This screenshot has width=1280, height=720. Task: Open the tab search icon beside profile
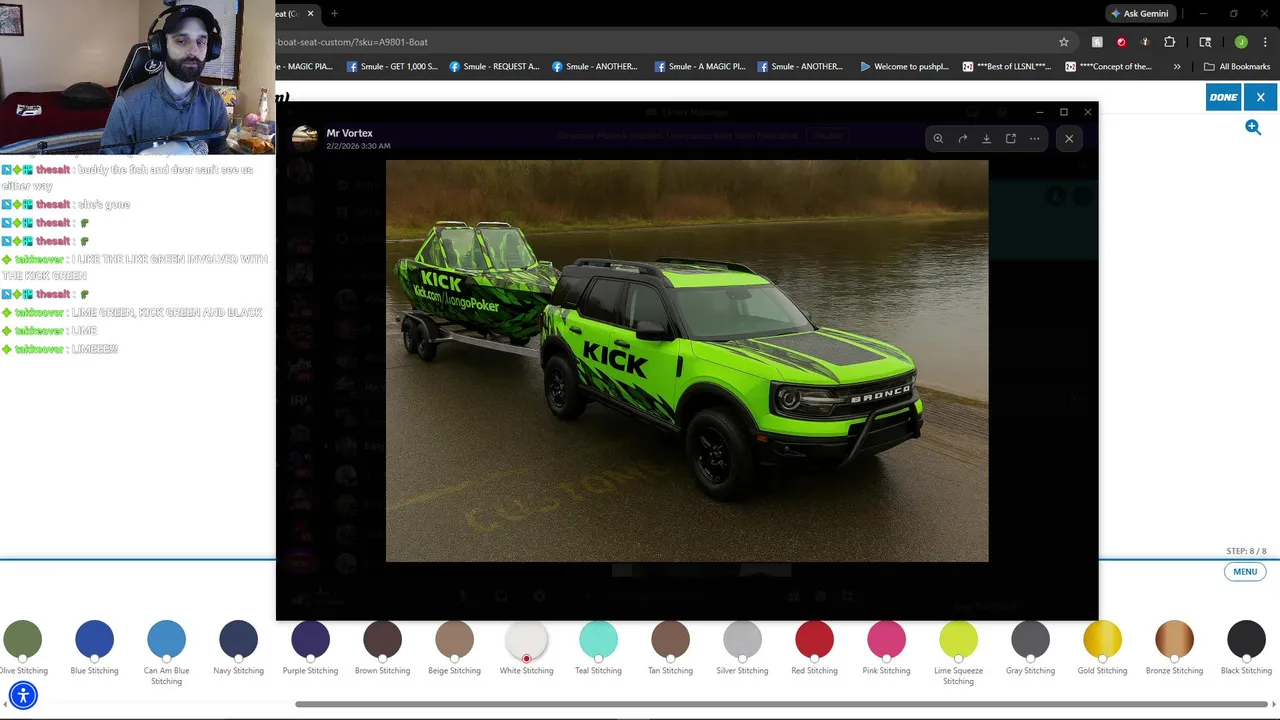coord(1205,42)
